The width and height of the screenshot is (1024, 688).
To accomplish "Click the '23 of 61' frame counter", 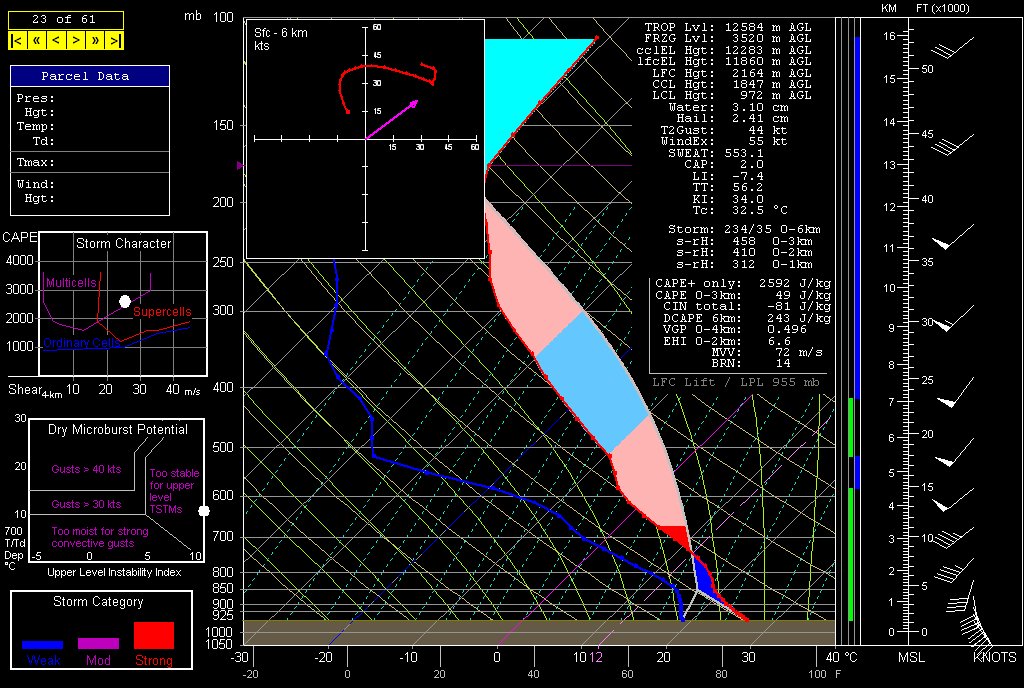I will (66, 19).
